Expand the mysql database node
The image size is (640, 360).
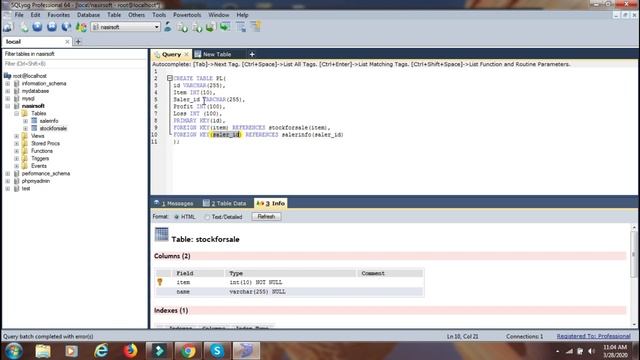point(8,98)
